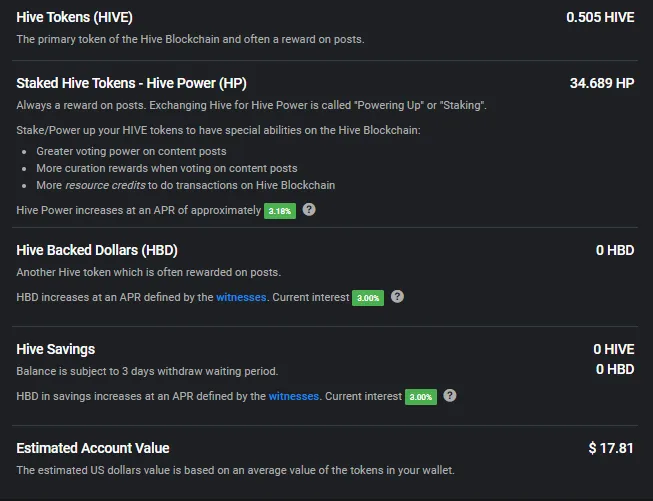Select the Hive Backed Dollars (HBD) title
Viewport: 653px width, 501px height.
click(97, 250)
